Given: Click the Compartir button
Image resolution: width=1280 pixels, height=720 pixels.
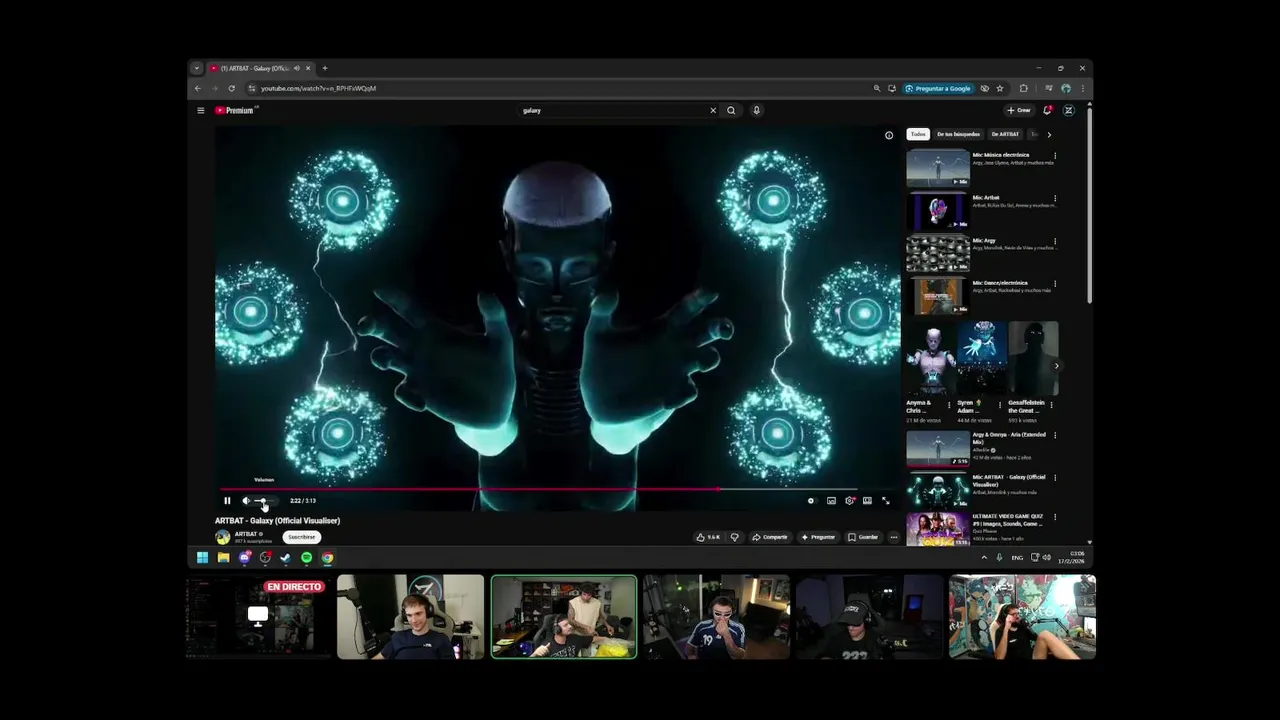Looking at the screenshot, I should click(770, 537).
